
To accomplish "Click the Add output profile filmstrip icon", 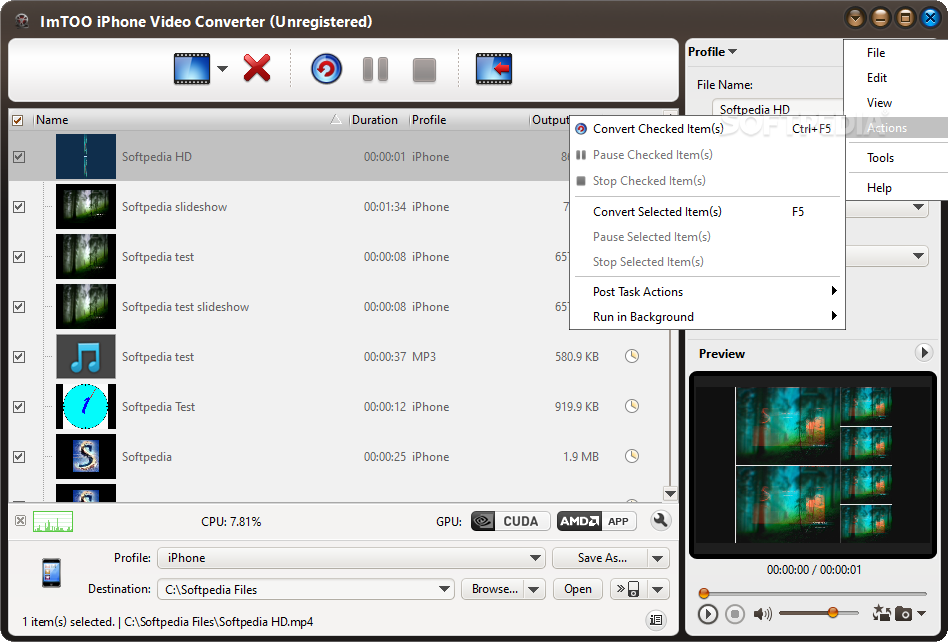I will pos(494,68).
